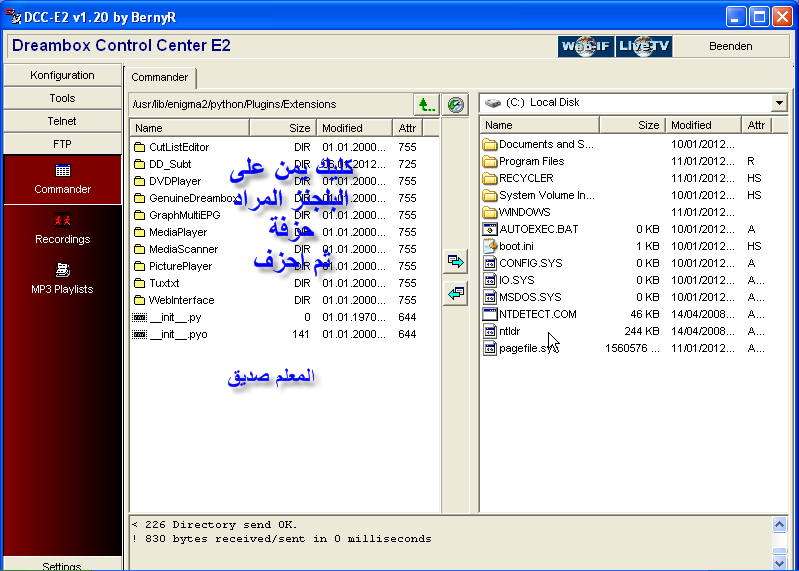Select the WINDOWS folder icon
Viewport: 799px width, 571px height.
[x=490, y=212]
